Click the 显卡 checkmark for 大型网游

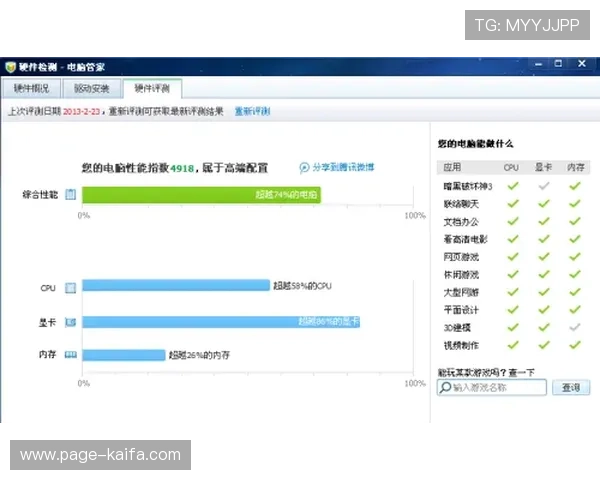click(x=544, y=292)
